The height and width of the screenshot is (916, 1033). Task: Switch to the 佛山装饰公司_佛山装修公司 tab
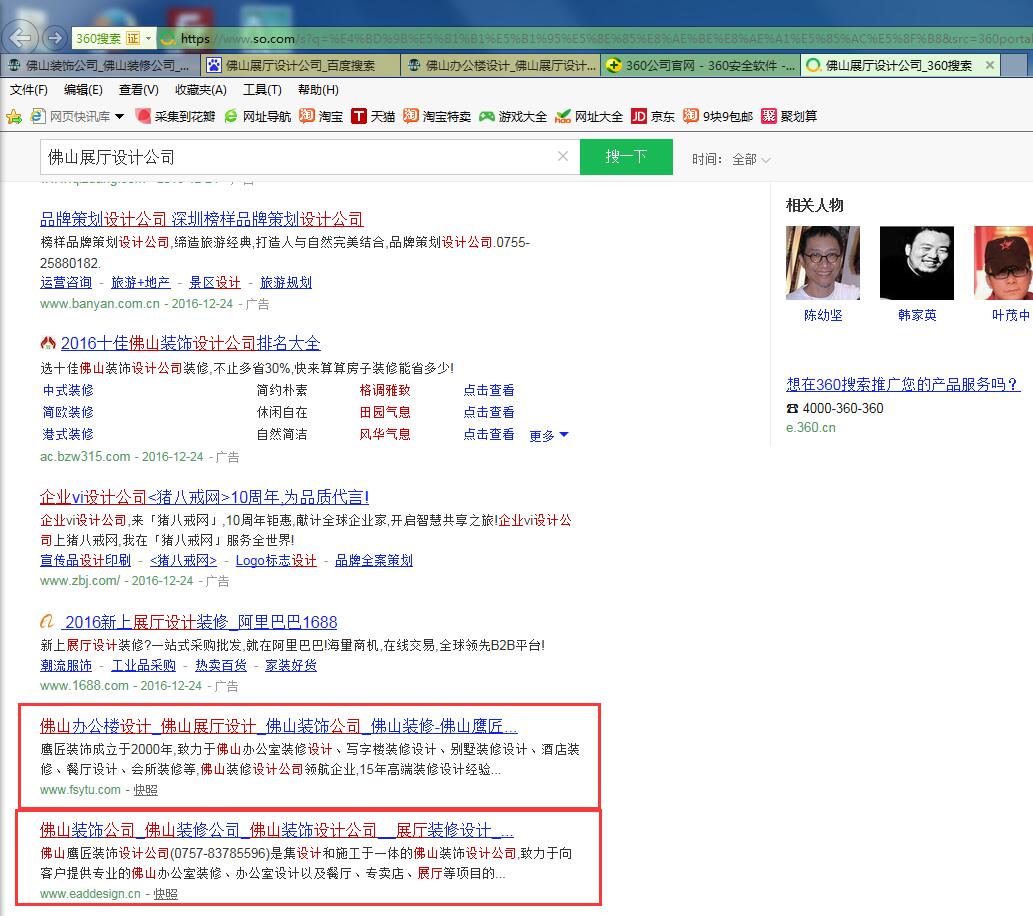coord(99,65)
